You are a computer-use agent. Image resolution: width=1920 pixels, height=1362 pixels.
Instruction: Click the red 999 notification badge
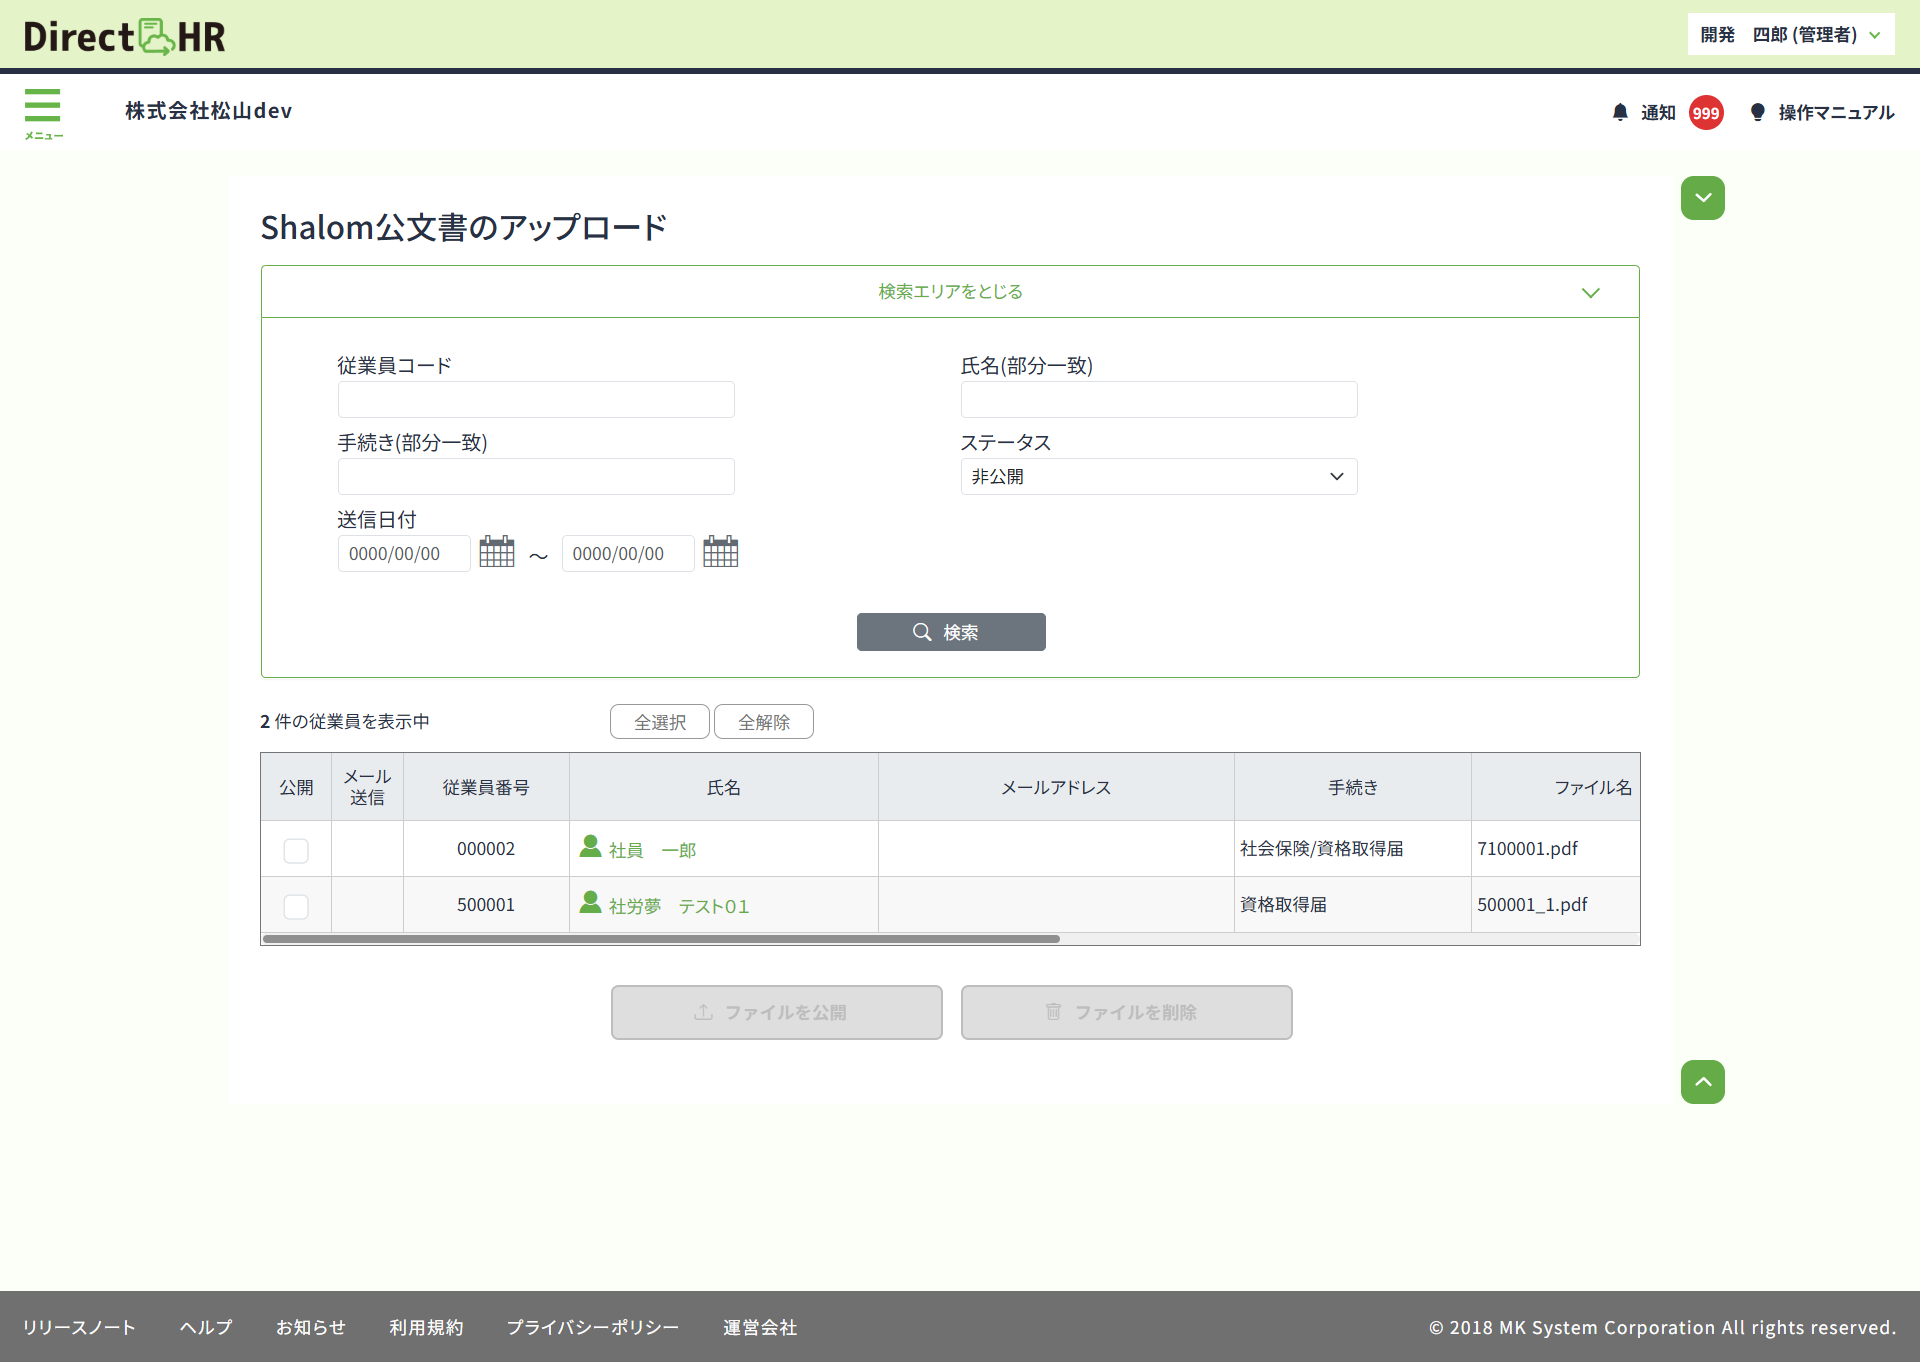coord(1706,113)
